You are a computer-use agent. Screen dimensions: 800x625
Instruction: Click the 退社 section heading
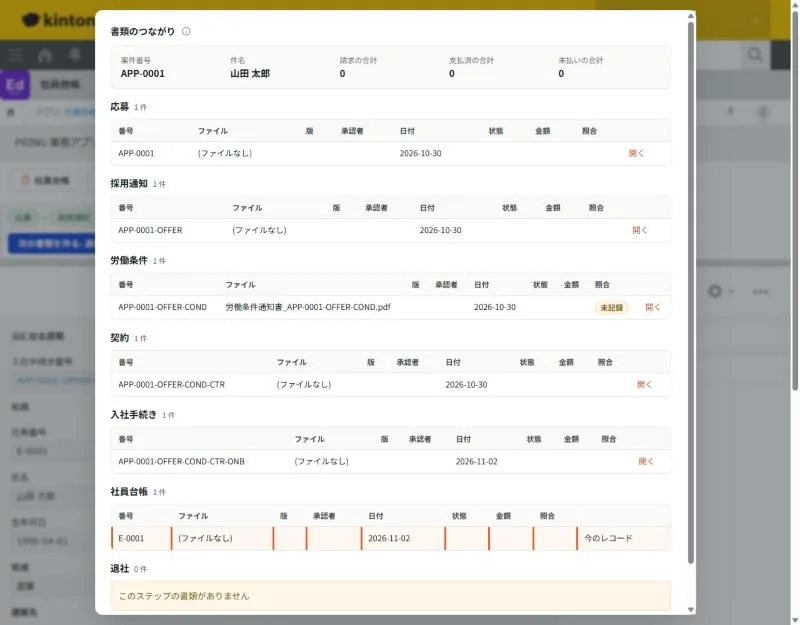[119, 569]
